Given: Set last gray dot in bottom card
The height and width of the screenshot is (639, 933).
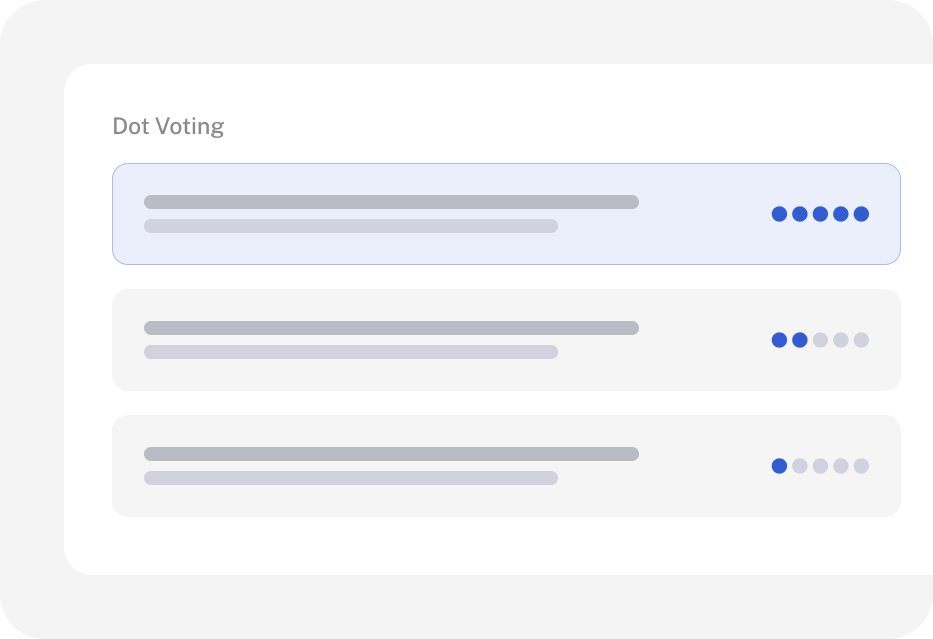Looking at the screenshot, I should point(862,466).
